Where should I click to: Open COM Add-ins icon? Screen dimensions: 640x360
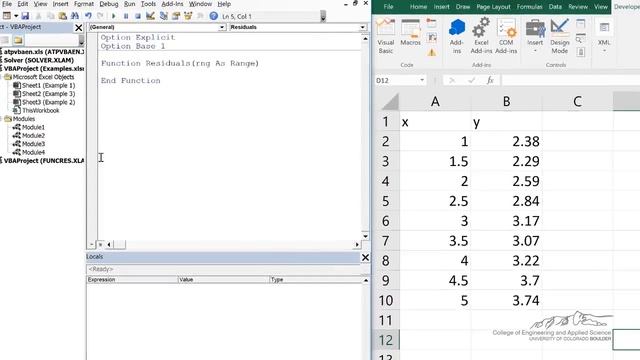506,36
